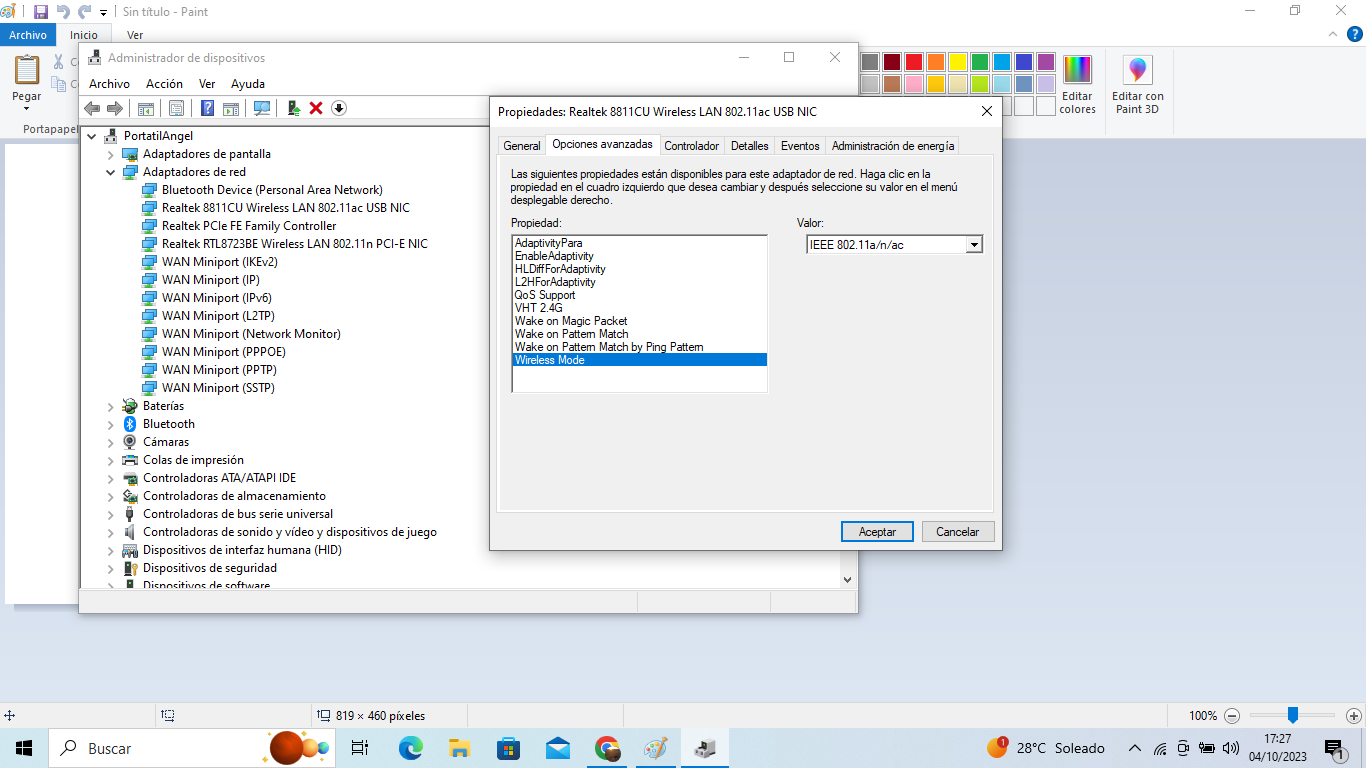The width and height of the screenshot is (1366, 768).
Task: Open Paint Archivo ribbon tab
Action: tap(28, 35)
